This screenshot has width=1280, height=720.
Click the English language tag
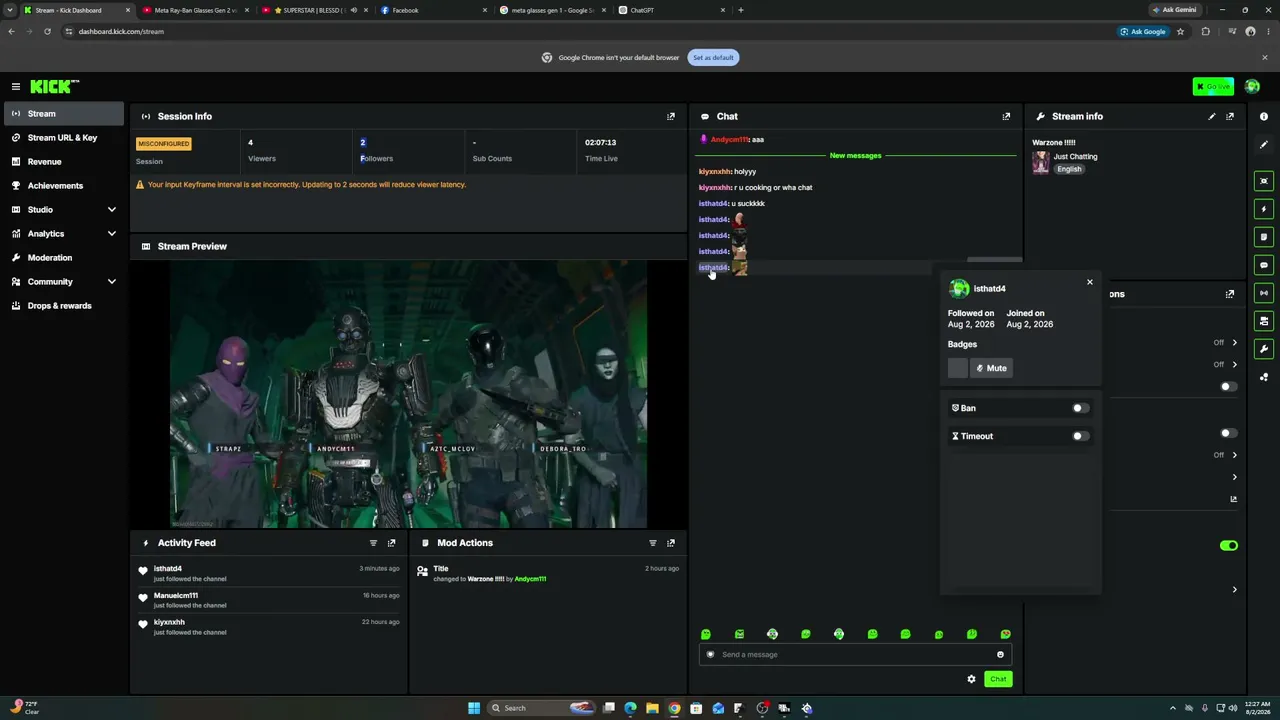tap(1069, 169)
